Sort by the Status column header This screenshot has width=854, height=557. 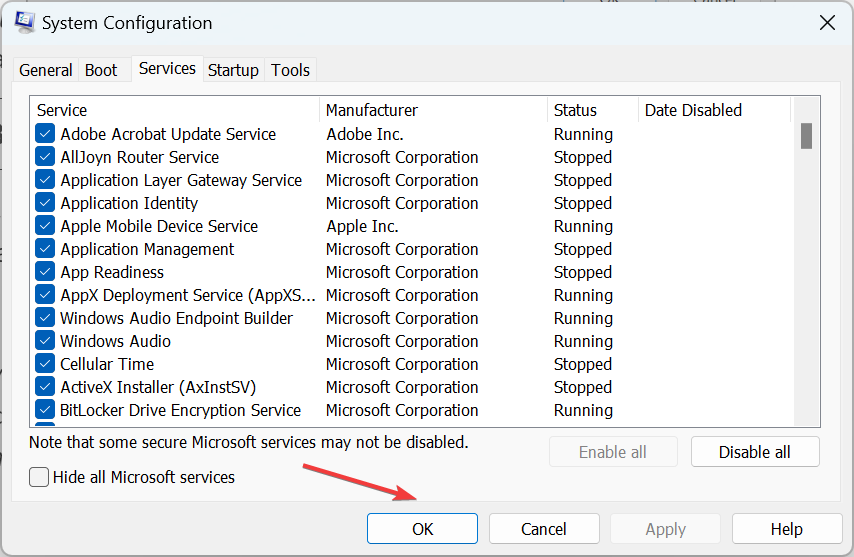click(593, 110)
